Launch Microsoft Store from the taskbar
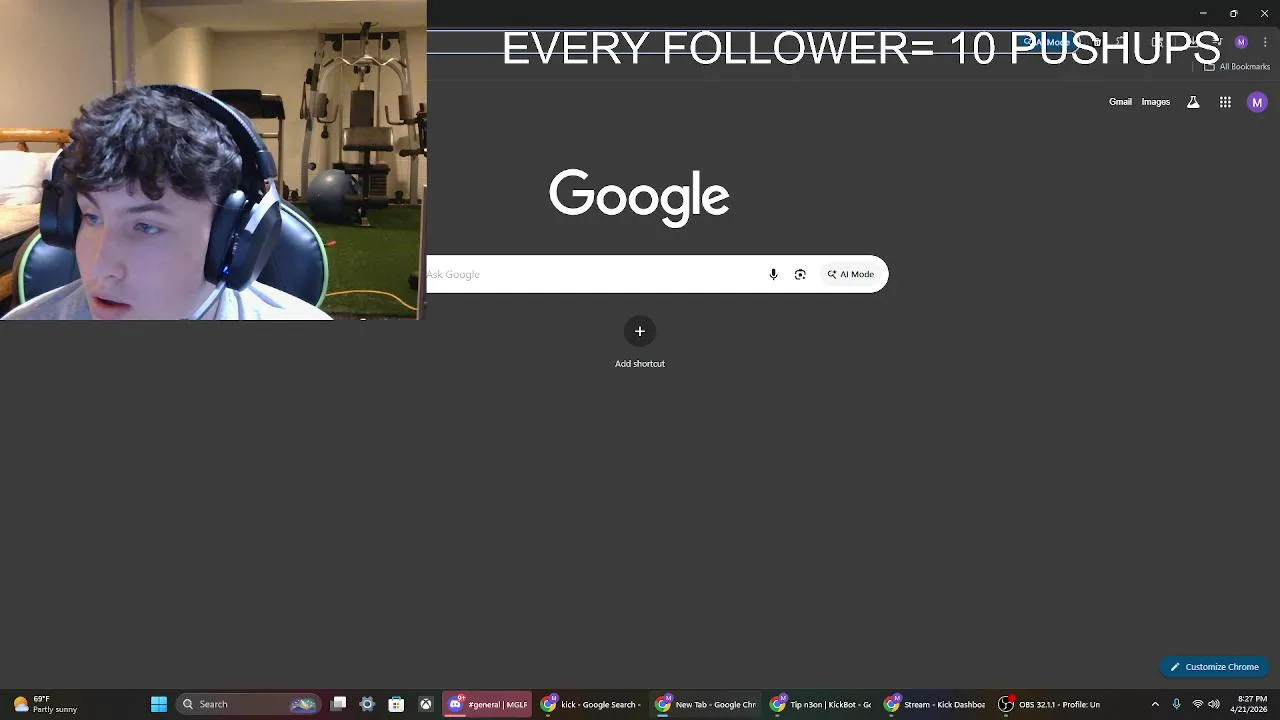Viewport: 1280px width, 720px height. [396, 704]
